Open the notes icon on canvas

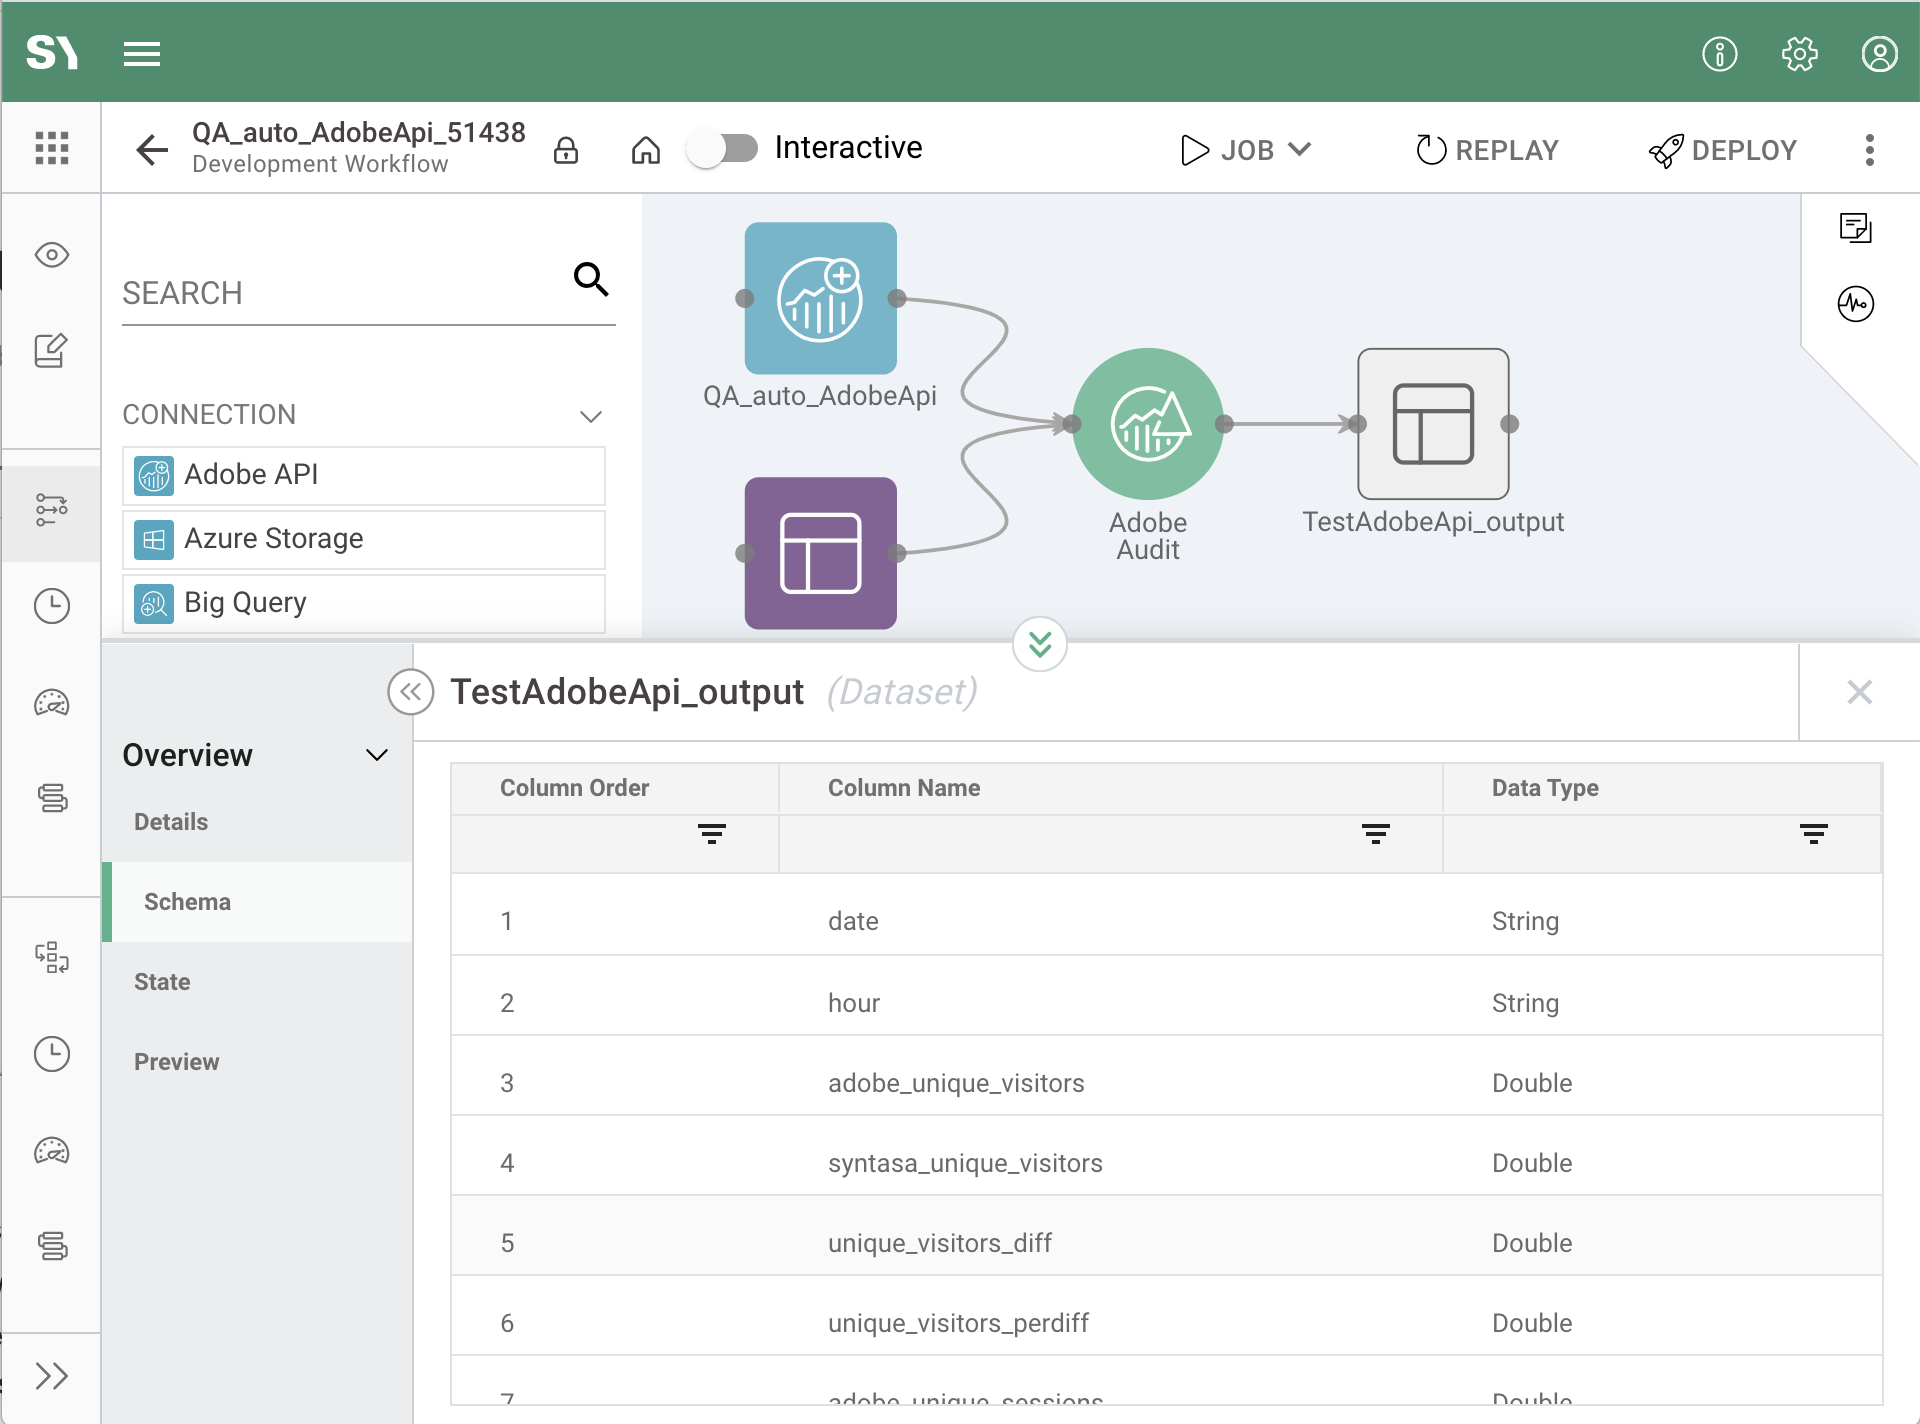1855,228
